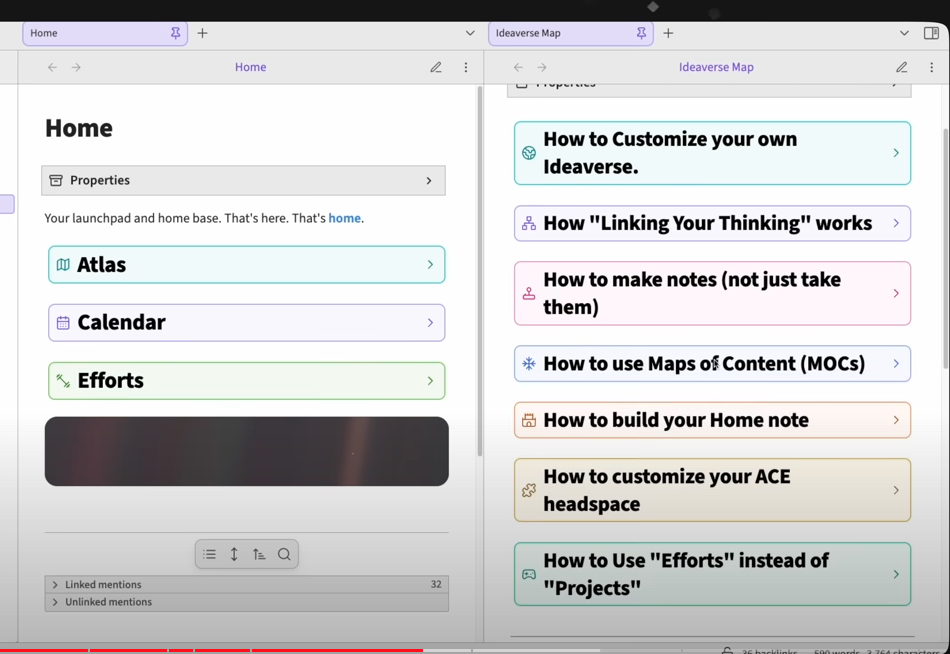
Task: Navigate forward in the Ideaverse Map pane
Action: coord(542,67)
